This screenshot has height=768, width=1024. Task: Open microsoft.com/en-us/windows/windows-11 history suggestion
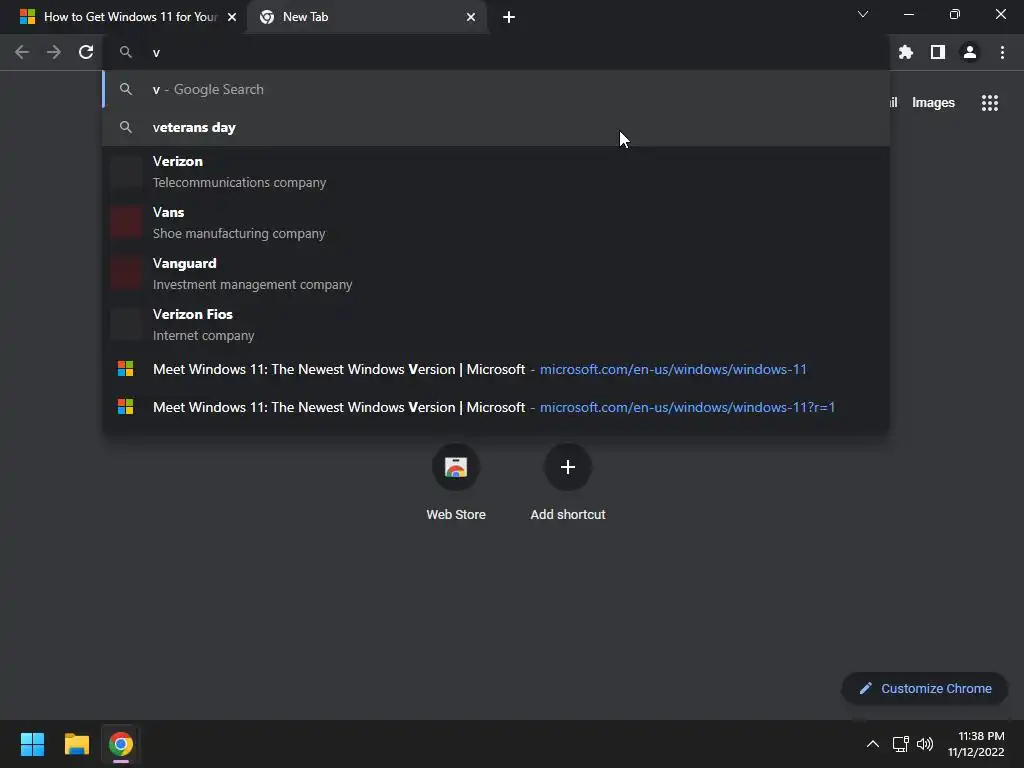click(496, 369)
